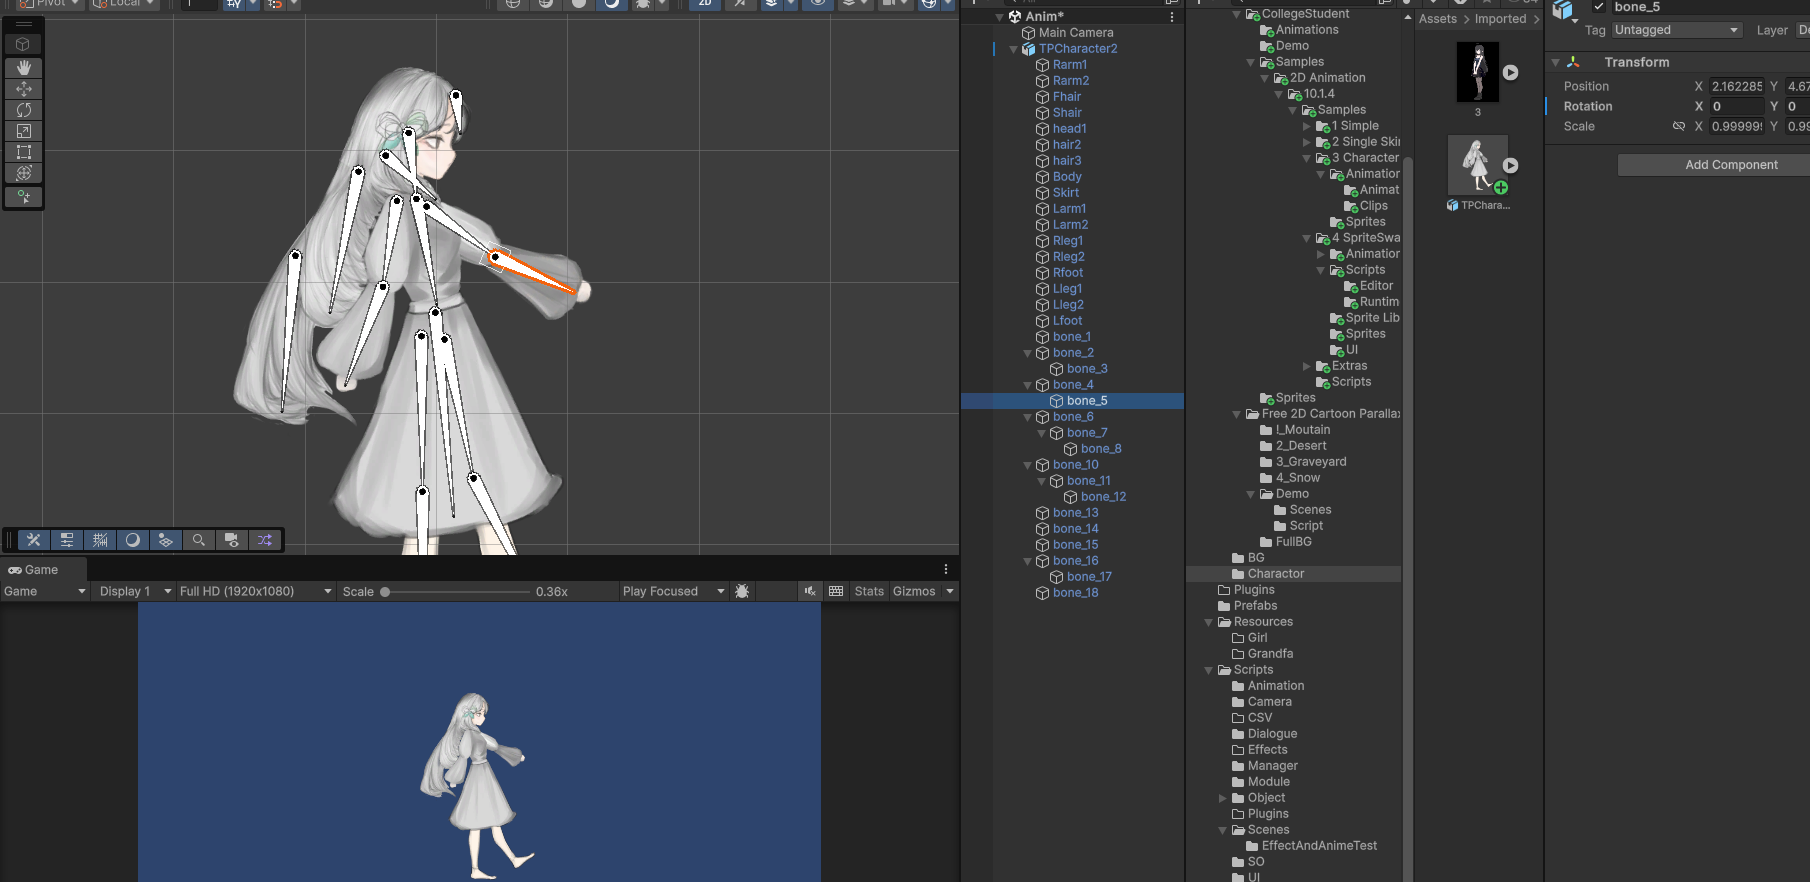Collapse the bone_6 hierarchy item
1810x882 pixels.
(x=1028, y=417)
